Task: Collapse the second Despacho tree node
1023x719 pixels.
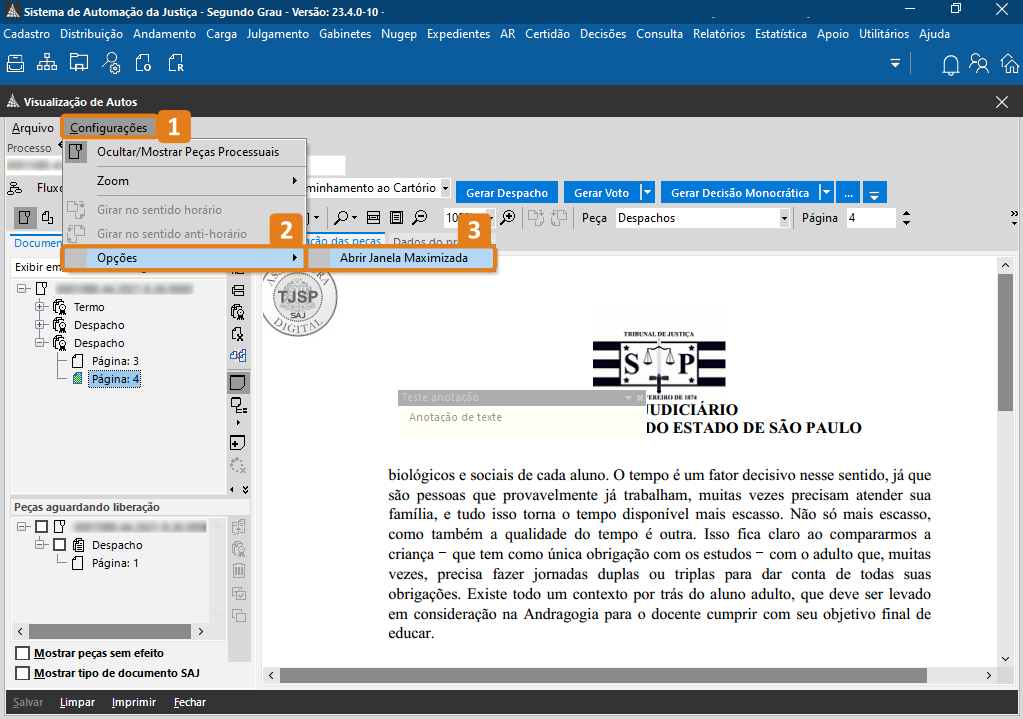Action: point(40,343)
